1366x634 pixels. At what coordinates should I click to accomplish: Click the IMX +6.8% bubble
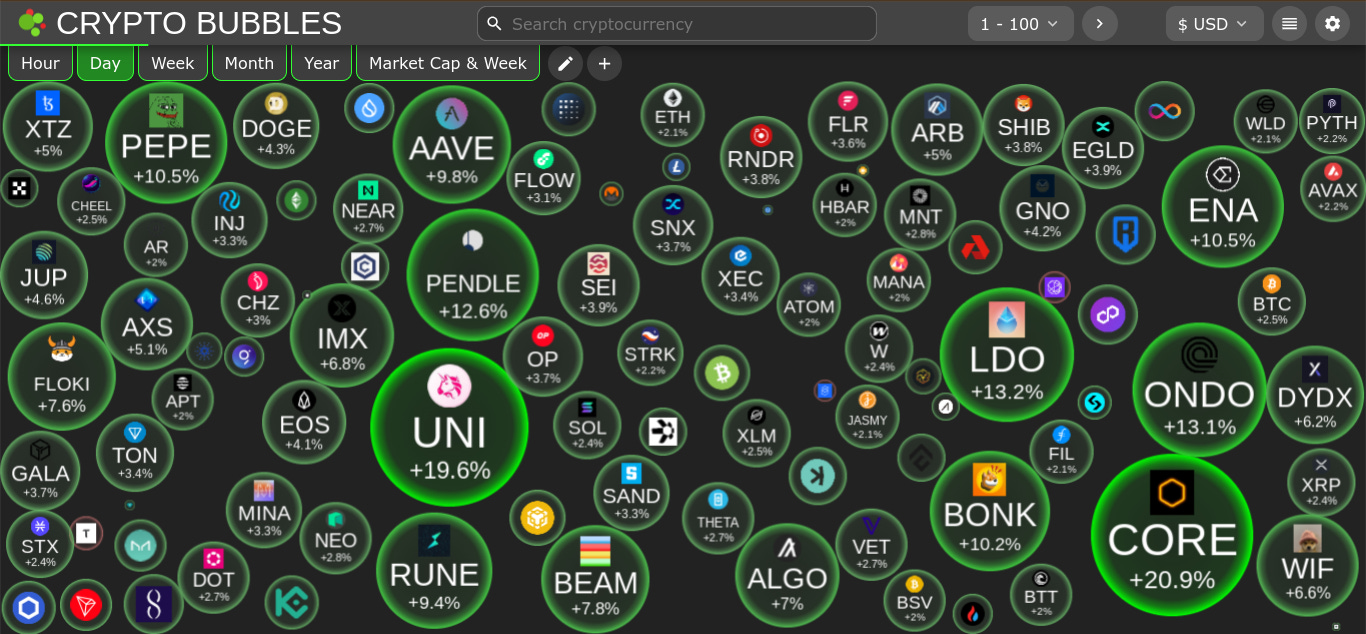point(342,335)
